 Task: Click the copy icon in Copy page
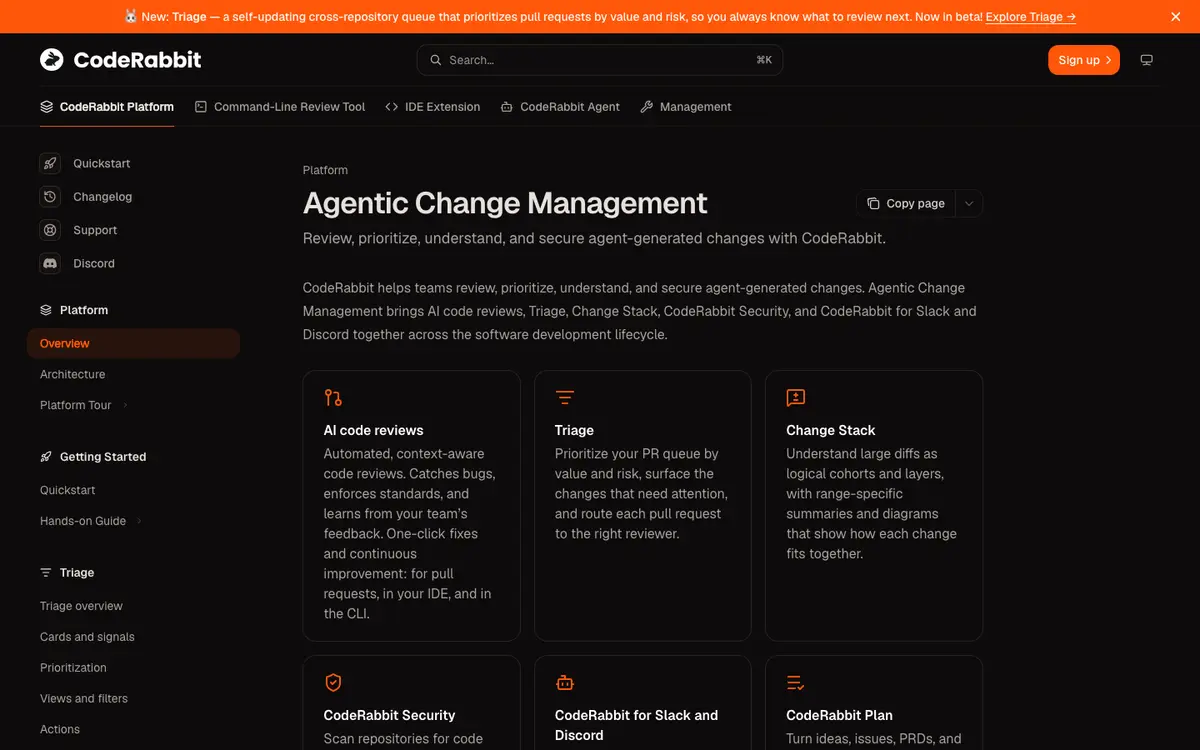pyautogui.click(x=873, y=203)
